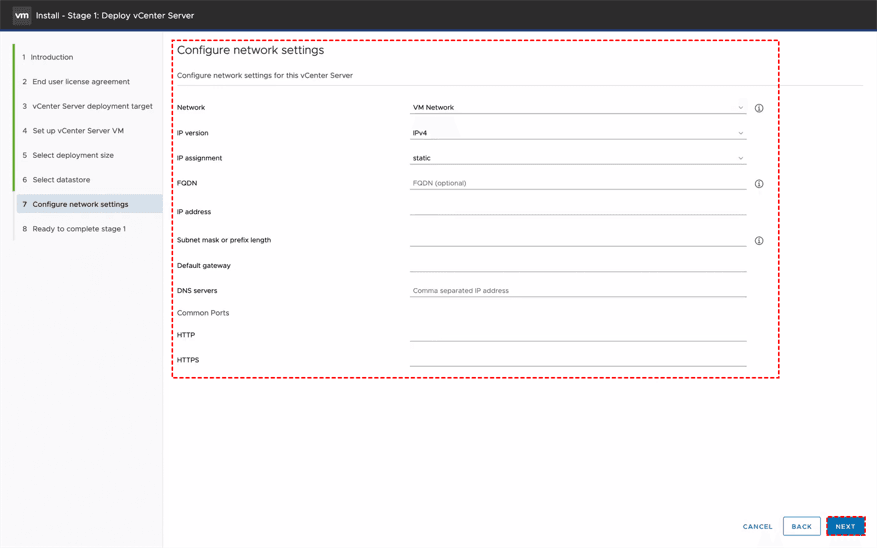Viewport: 877px width, 548px height.
Task: Click the Configure network settings heading
Action: click(251, 50)
